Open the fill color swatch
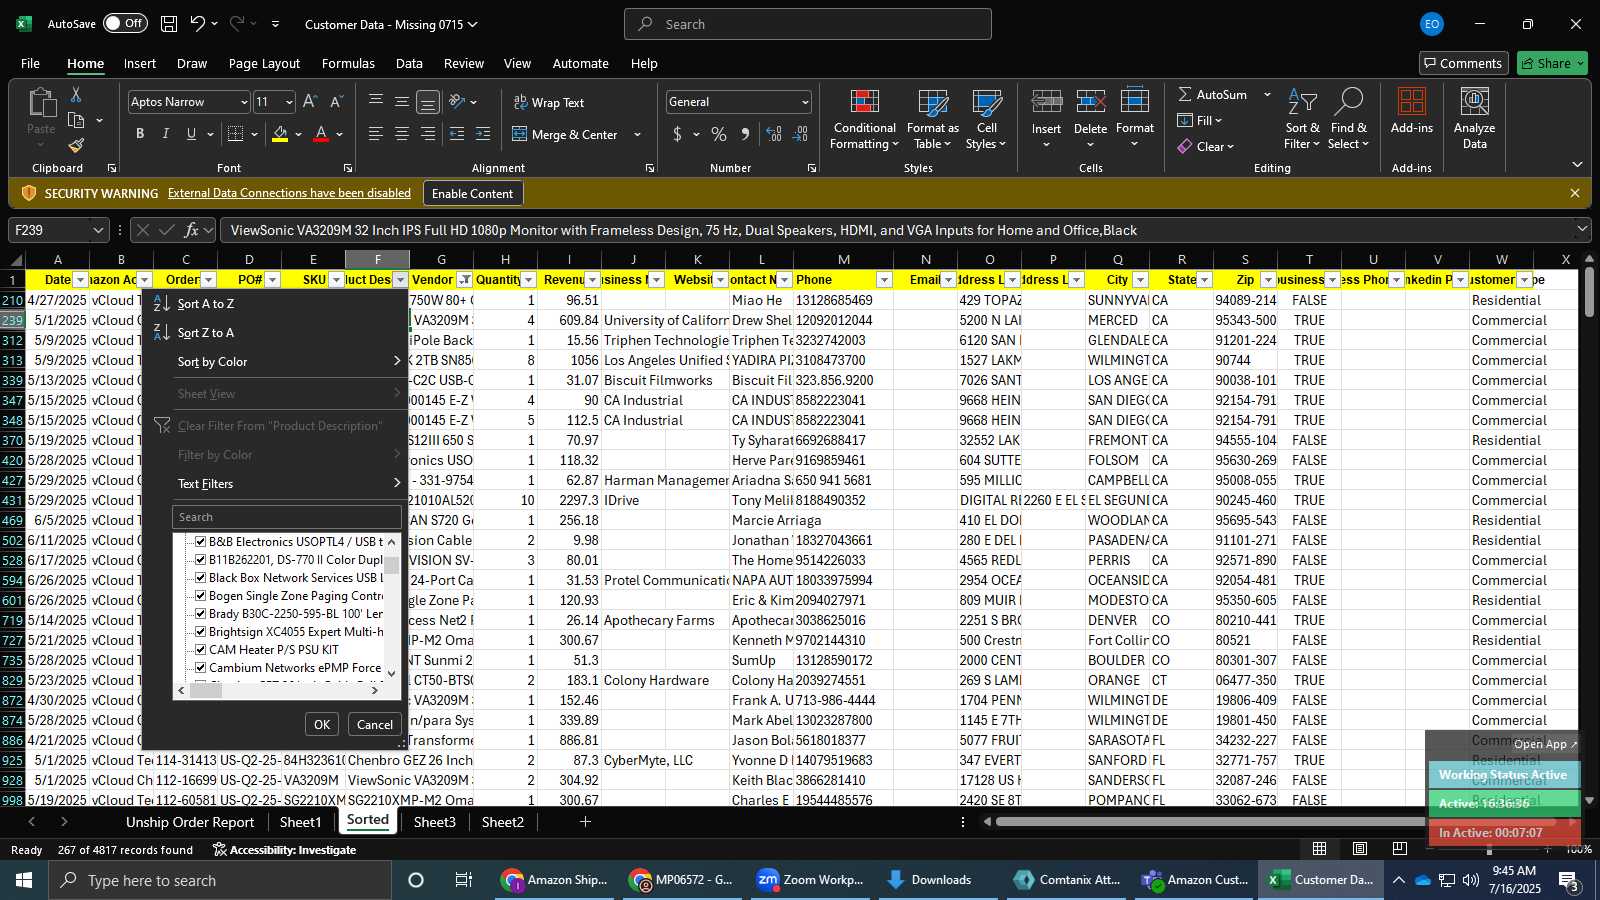 pyautogui.click(x=280, y=134)
